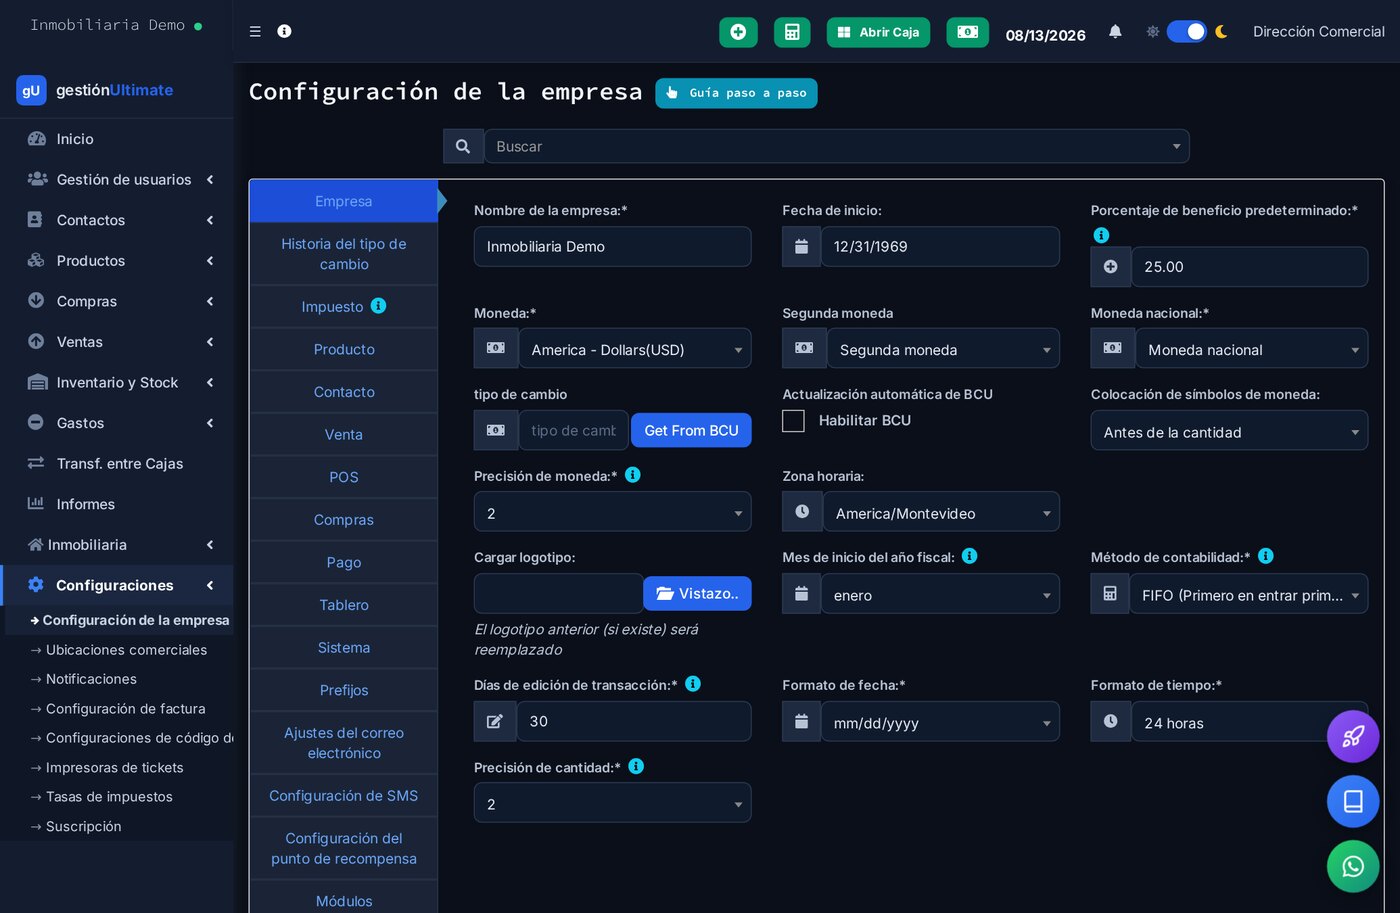
Task: Open the Zona horaria dropdown
Action: pyautogui.click(x=940, y=512)
